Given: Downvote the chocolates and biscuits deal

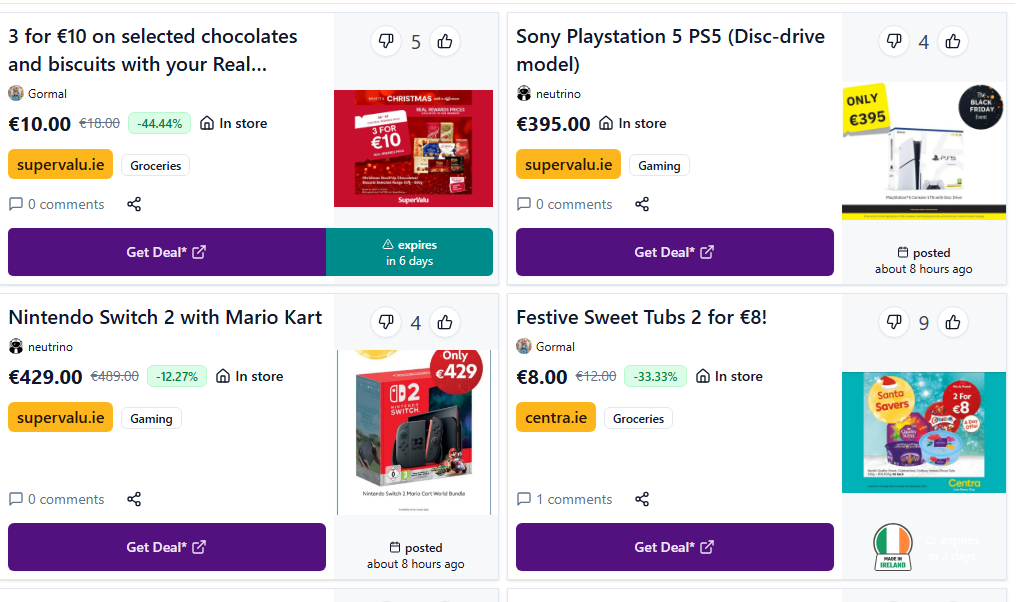Looking at the screenshot, I should [x=386, y=42].
